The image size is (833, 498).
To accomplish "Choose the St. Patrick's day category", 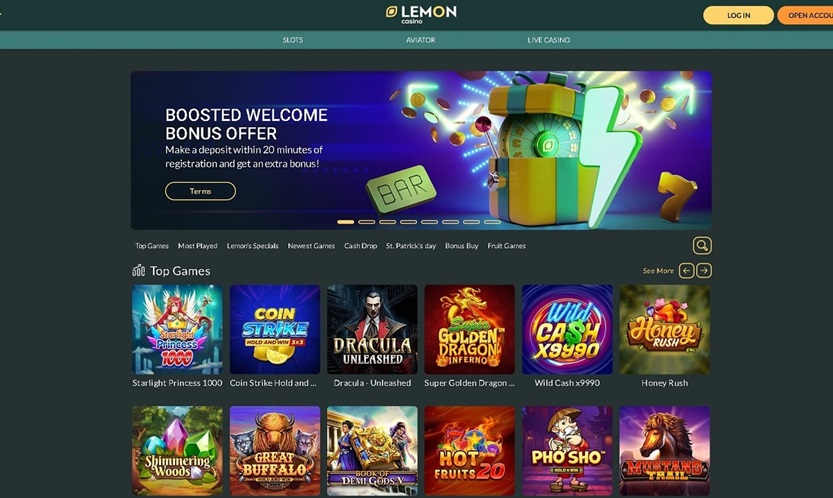I will pyautogui.click(x=411, y=246).
